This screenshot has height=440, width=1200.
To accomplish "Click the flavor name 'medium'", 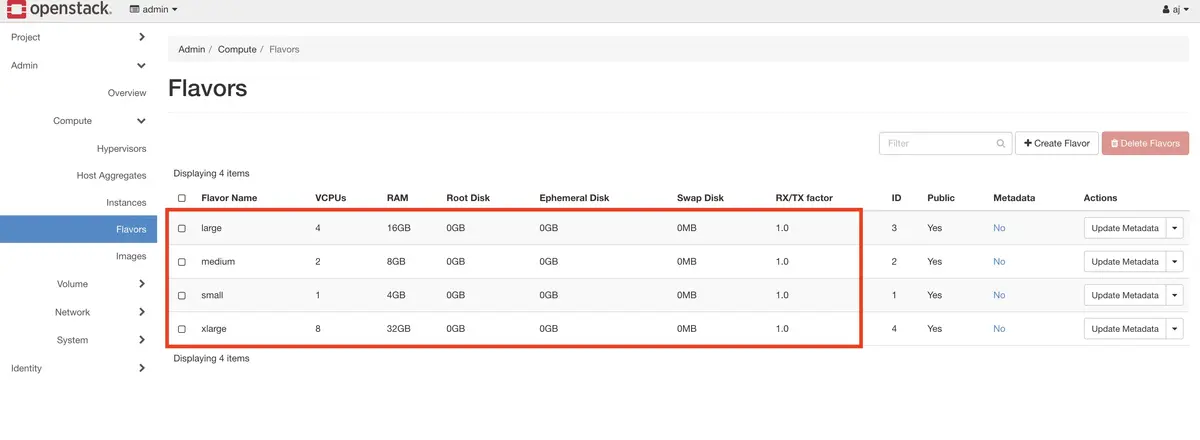I will click(218, 262).
